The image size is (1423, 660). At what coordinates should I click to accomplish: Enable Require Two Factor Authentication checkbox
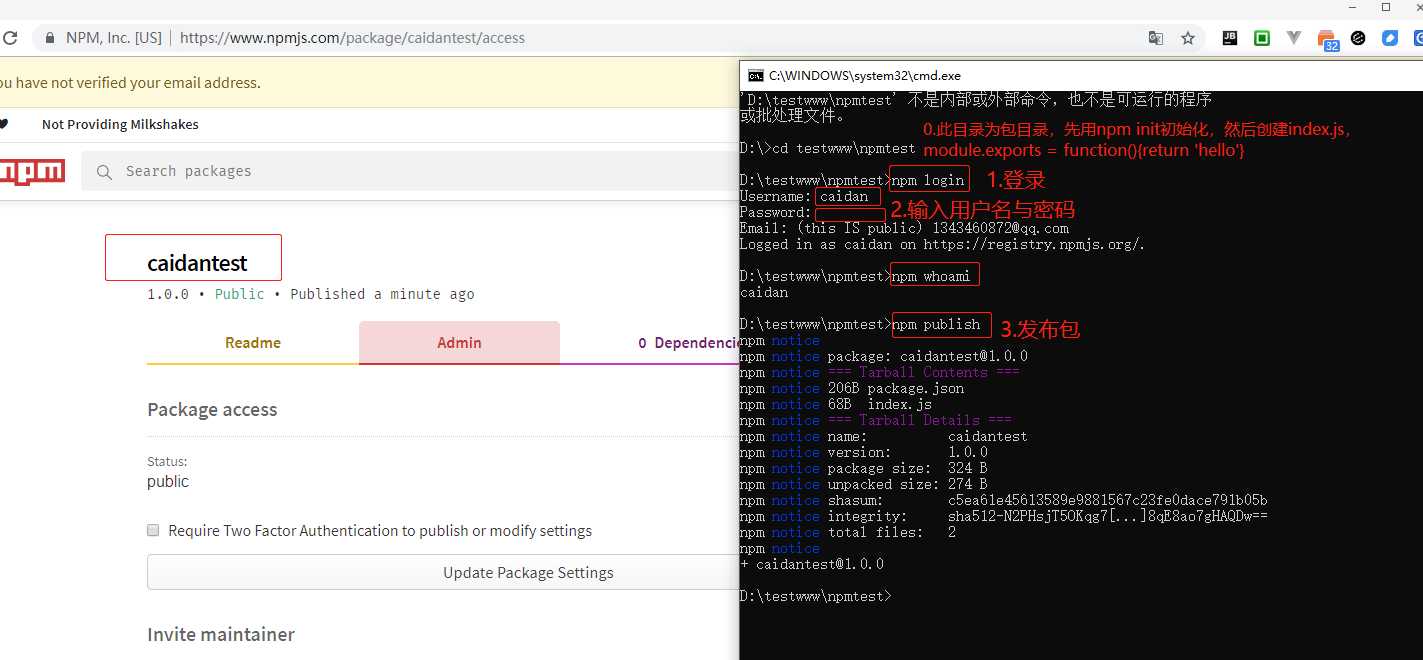point(153,530)
